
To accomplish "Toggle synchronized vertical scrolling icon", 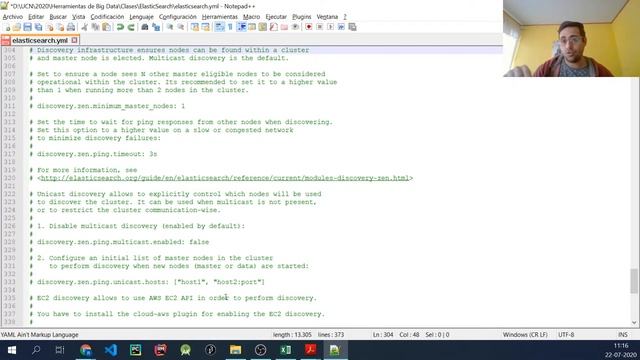I will pyautogui.click(x=195, y=27).
